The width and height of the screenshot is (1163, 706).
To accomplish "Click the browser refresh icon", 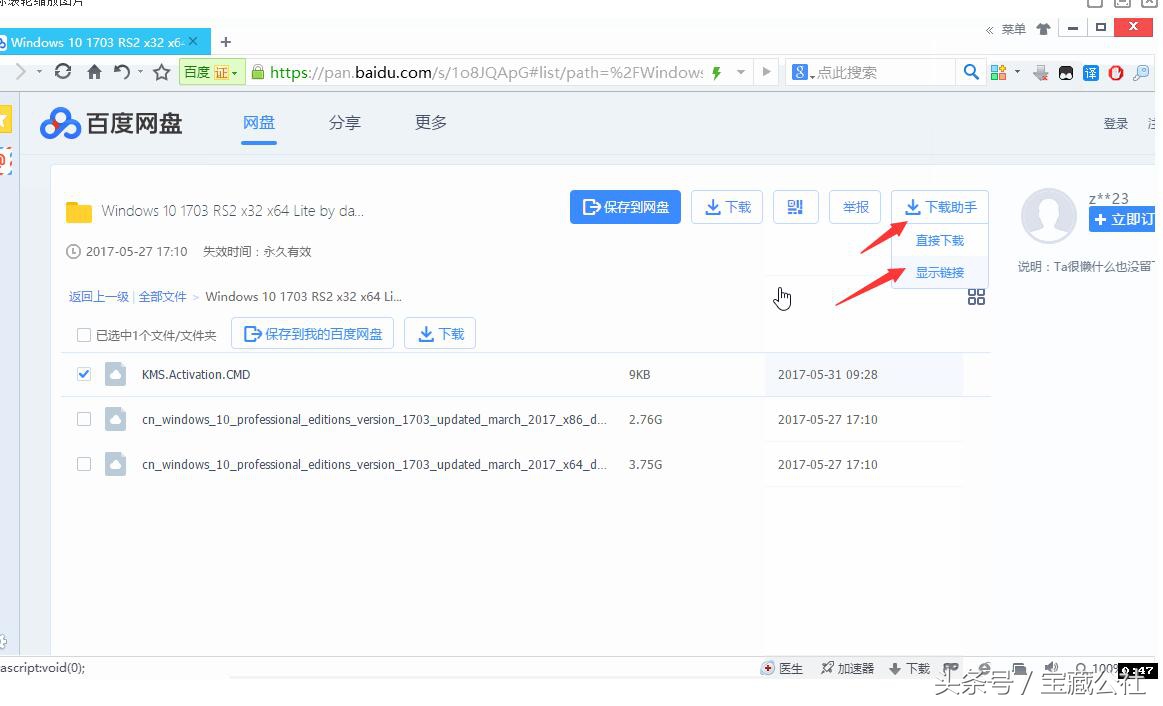I will [x=63, y=72].
